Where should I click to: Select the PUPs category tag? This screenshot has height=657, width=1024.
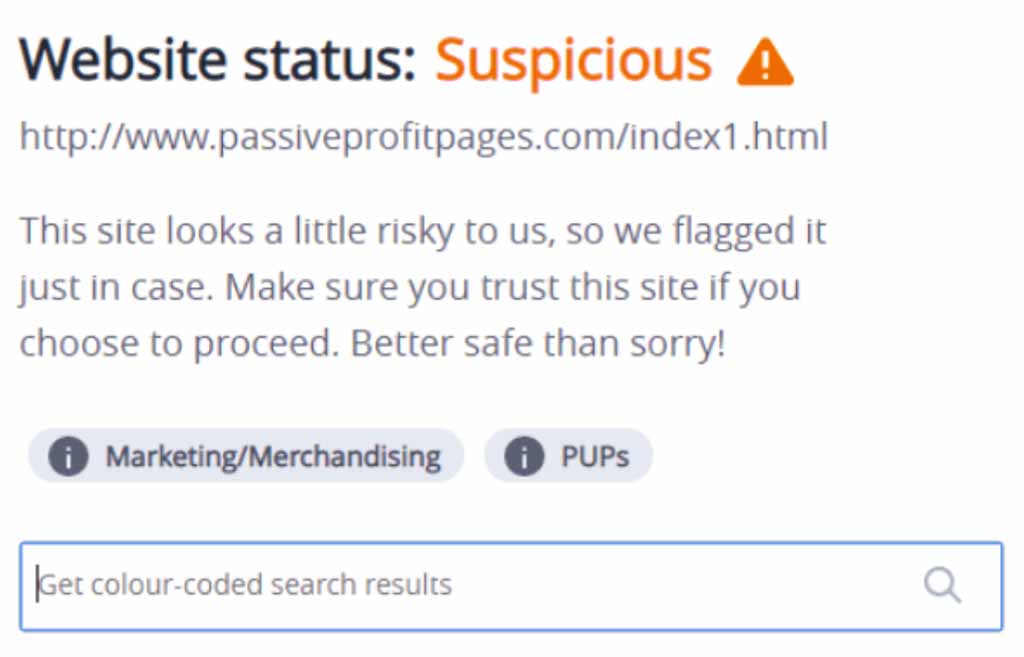(568, 456)
